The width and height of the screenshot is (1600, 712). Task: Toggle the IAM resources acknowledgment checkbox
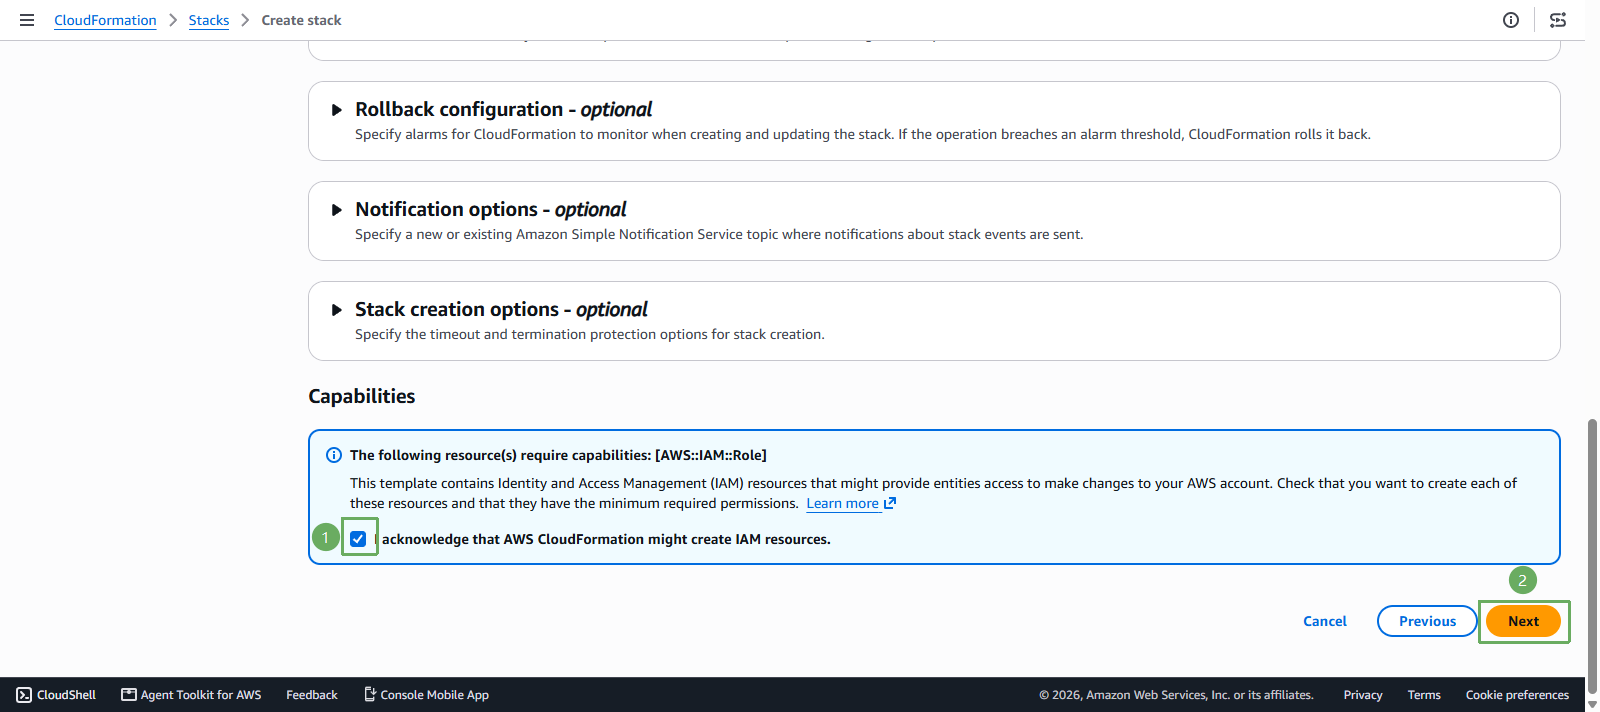pos(358,539)
